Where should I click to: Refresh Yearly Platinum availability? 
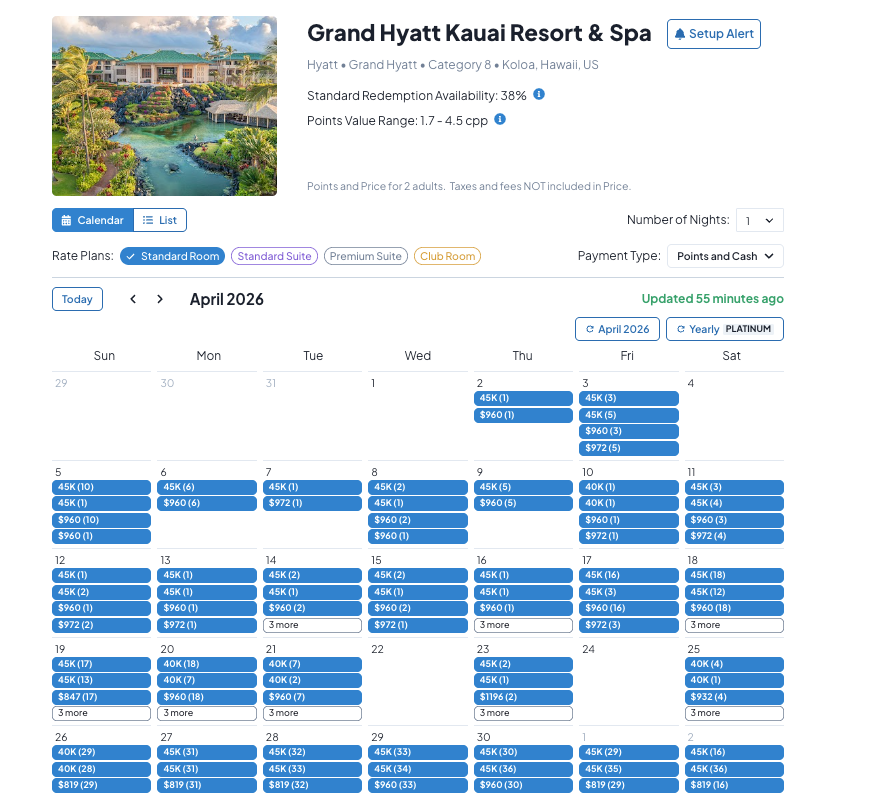[x=725, y=329]
